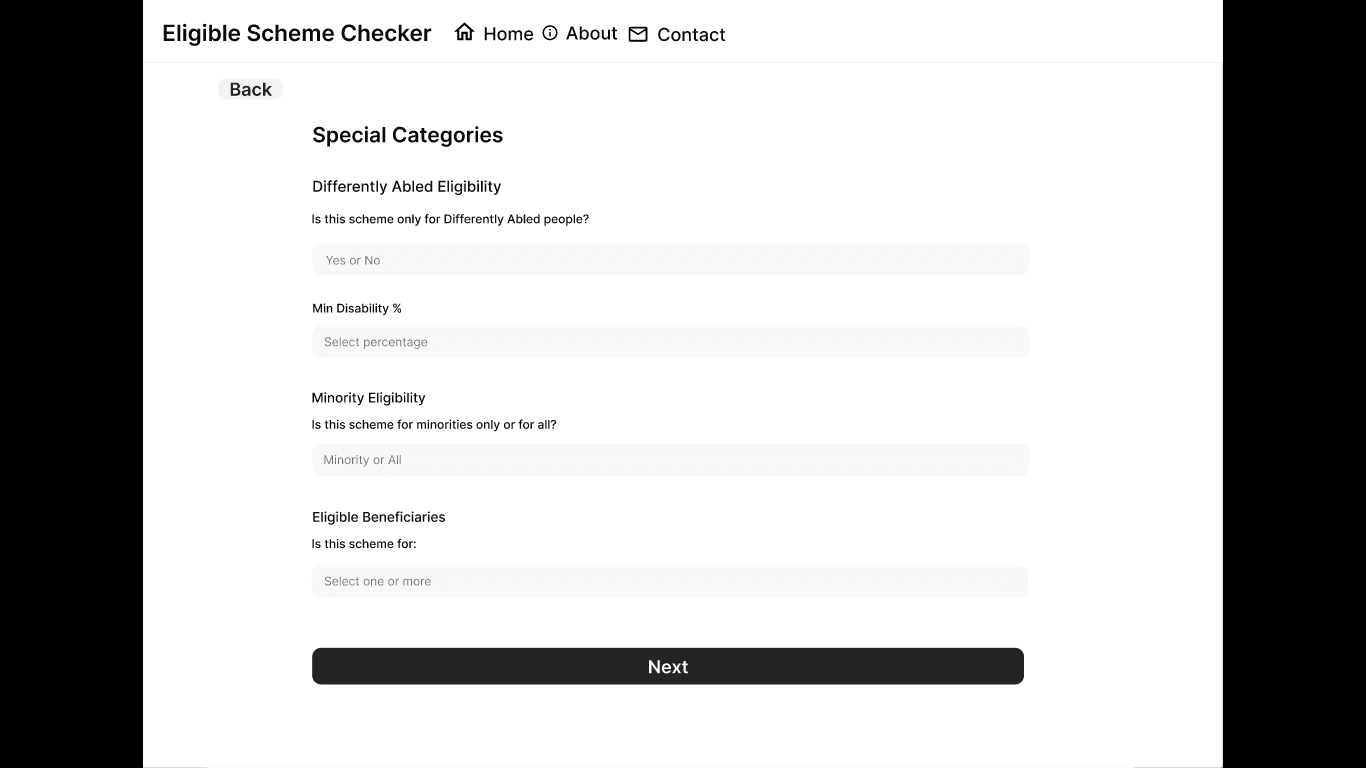Expand the Select percentage dropdown
1366x768 pixels.
[x=670, y=342]
